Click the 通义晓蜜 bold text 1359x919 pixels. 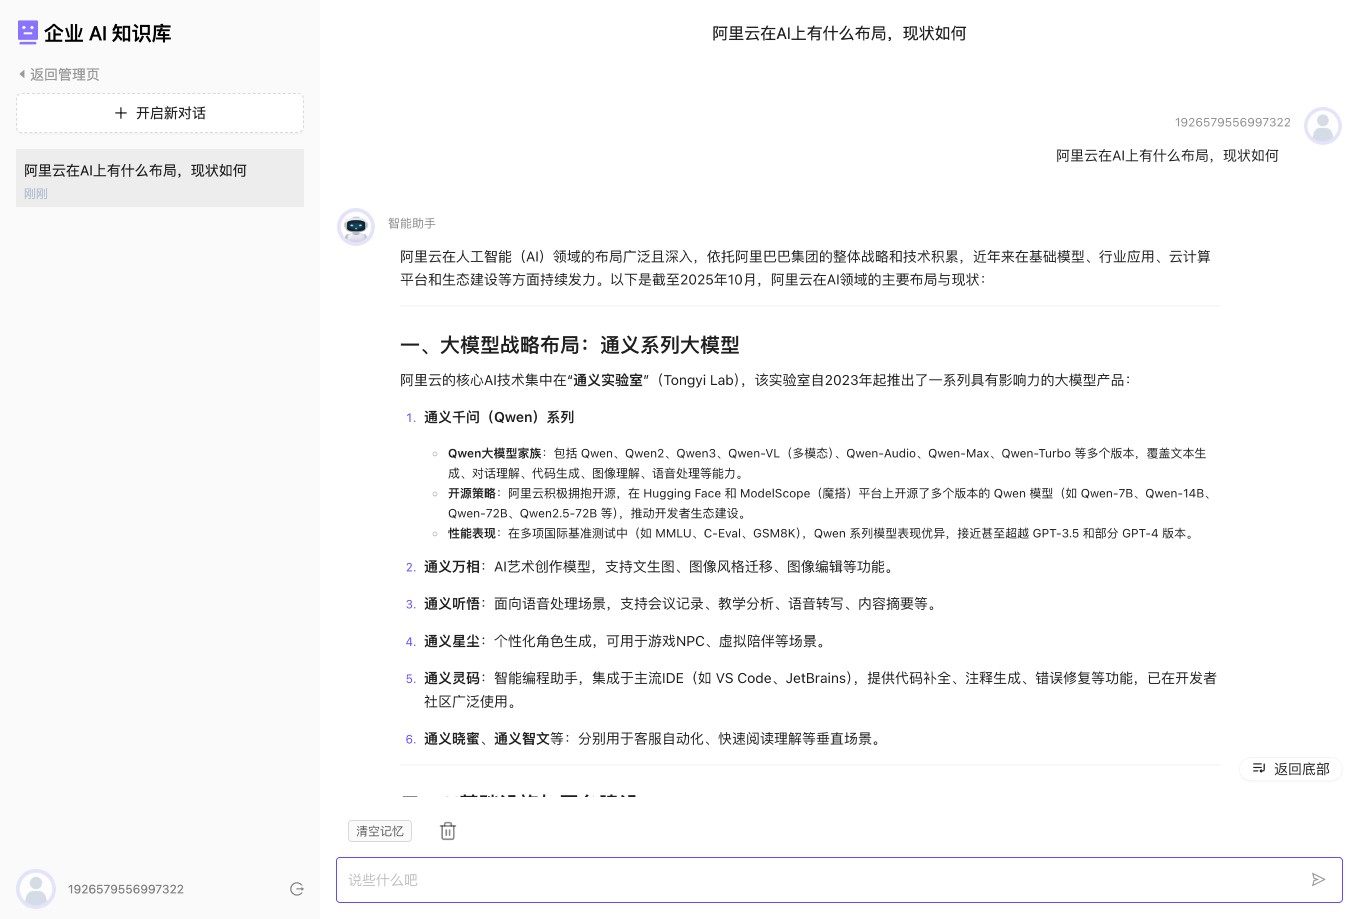tap(452, 739)
